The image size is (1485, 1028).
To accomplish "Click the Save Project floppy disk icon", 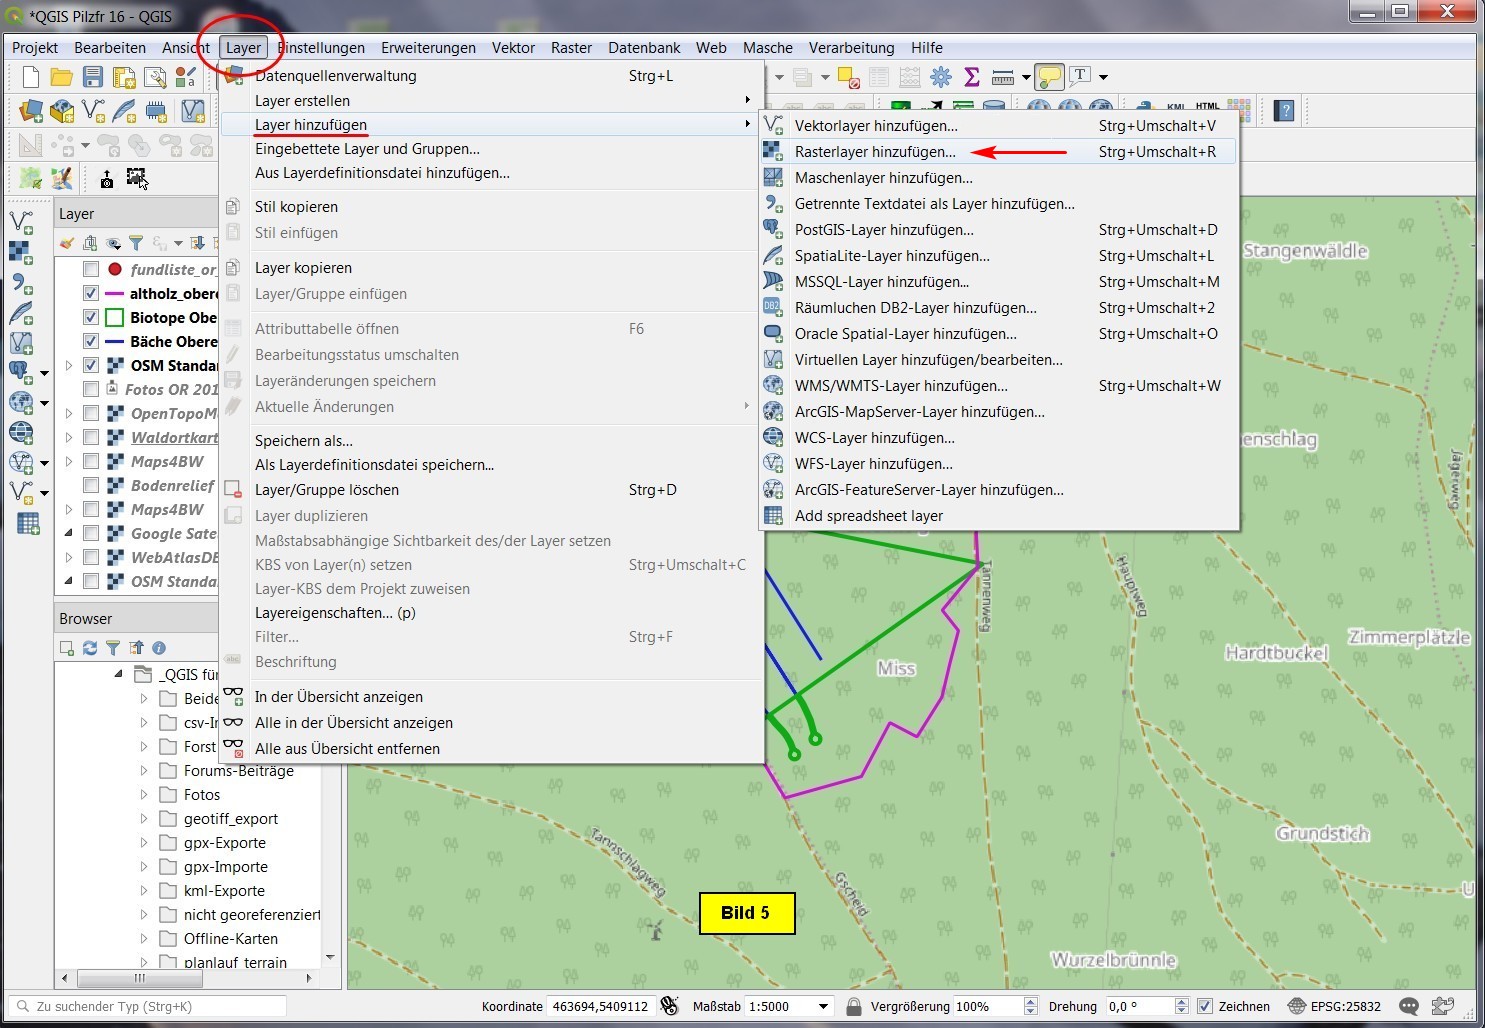I will (x=92, y=77).
